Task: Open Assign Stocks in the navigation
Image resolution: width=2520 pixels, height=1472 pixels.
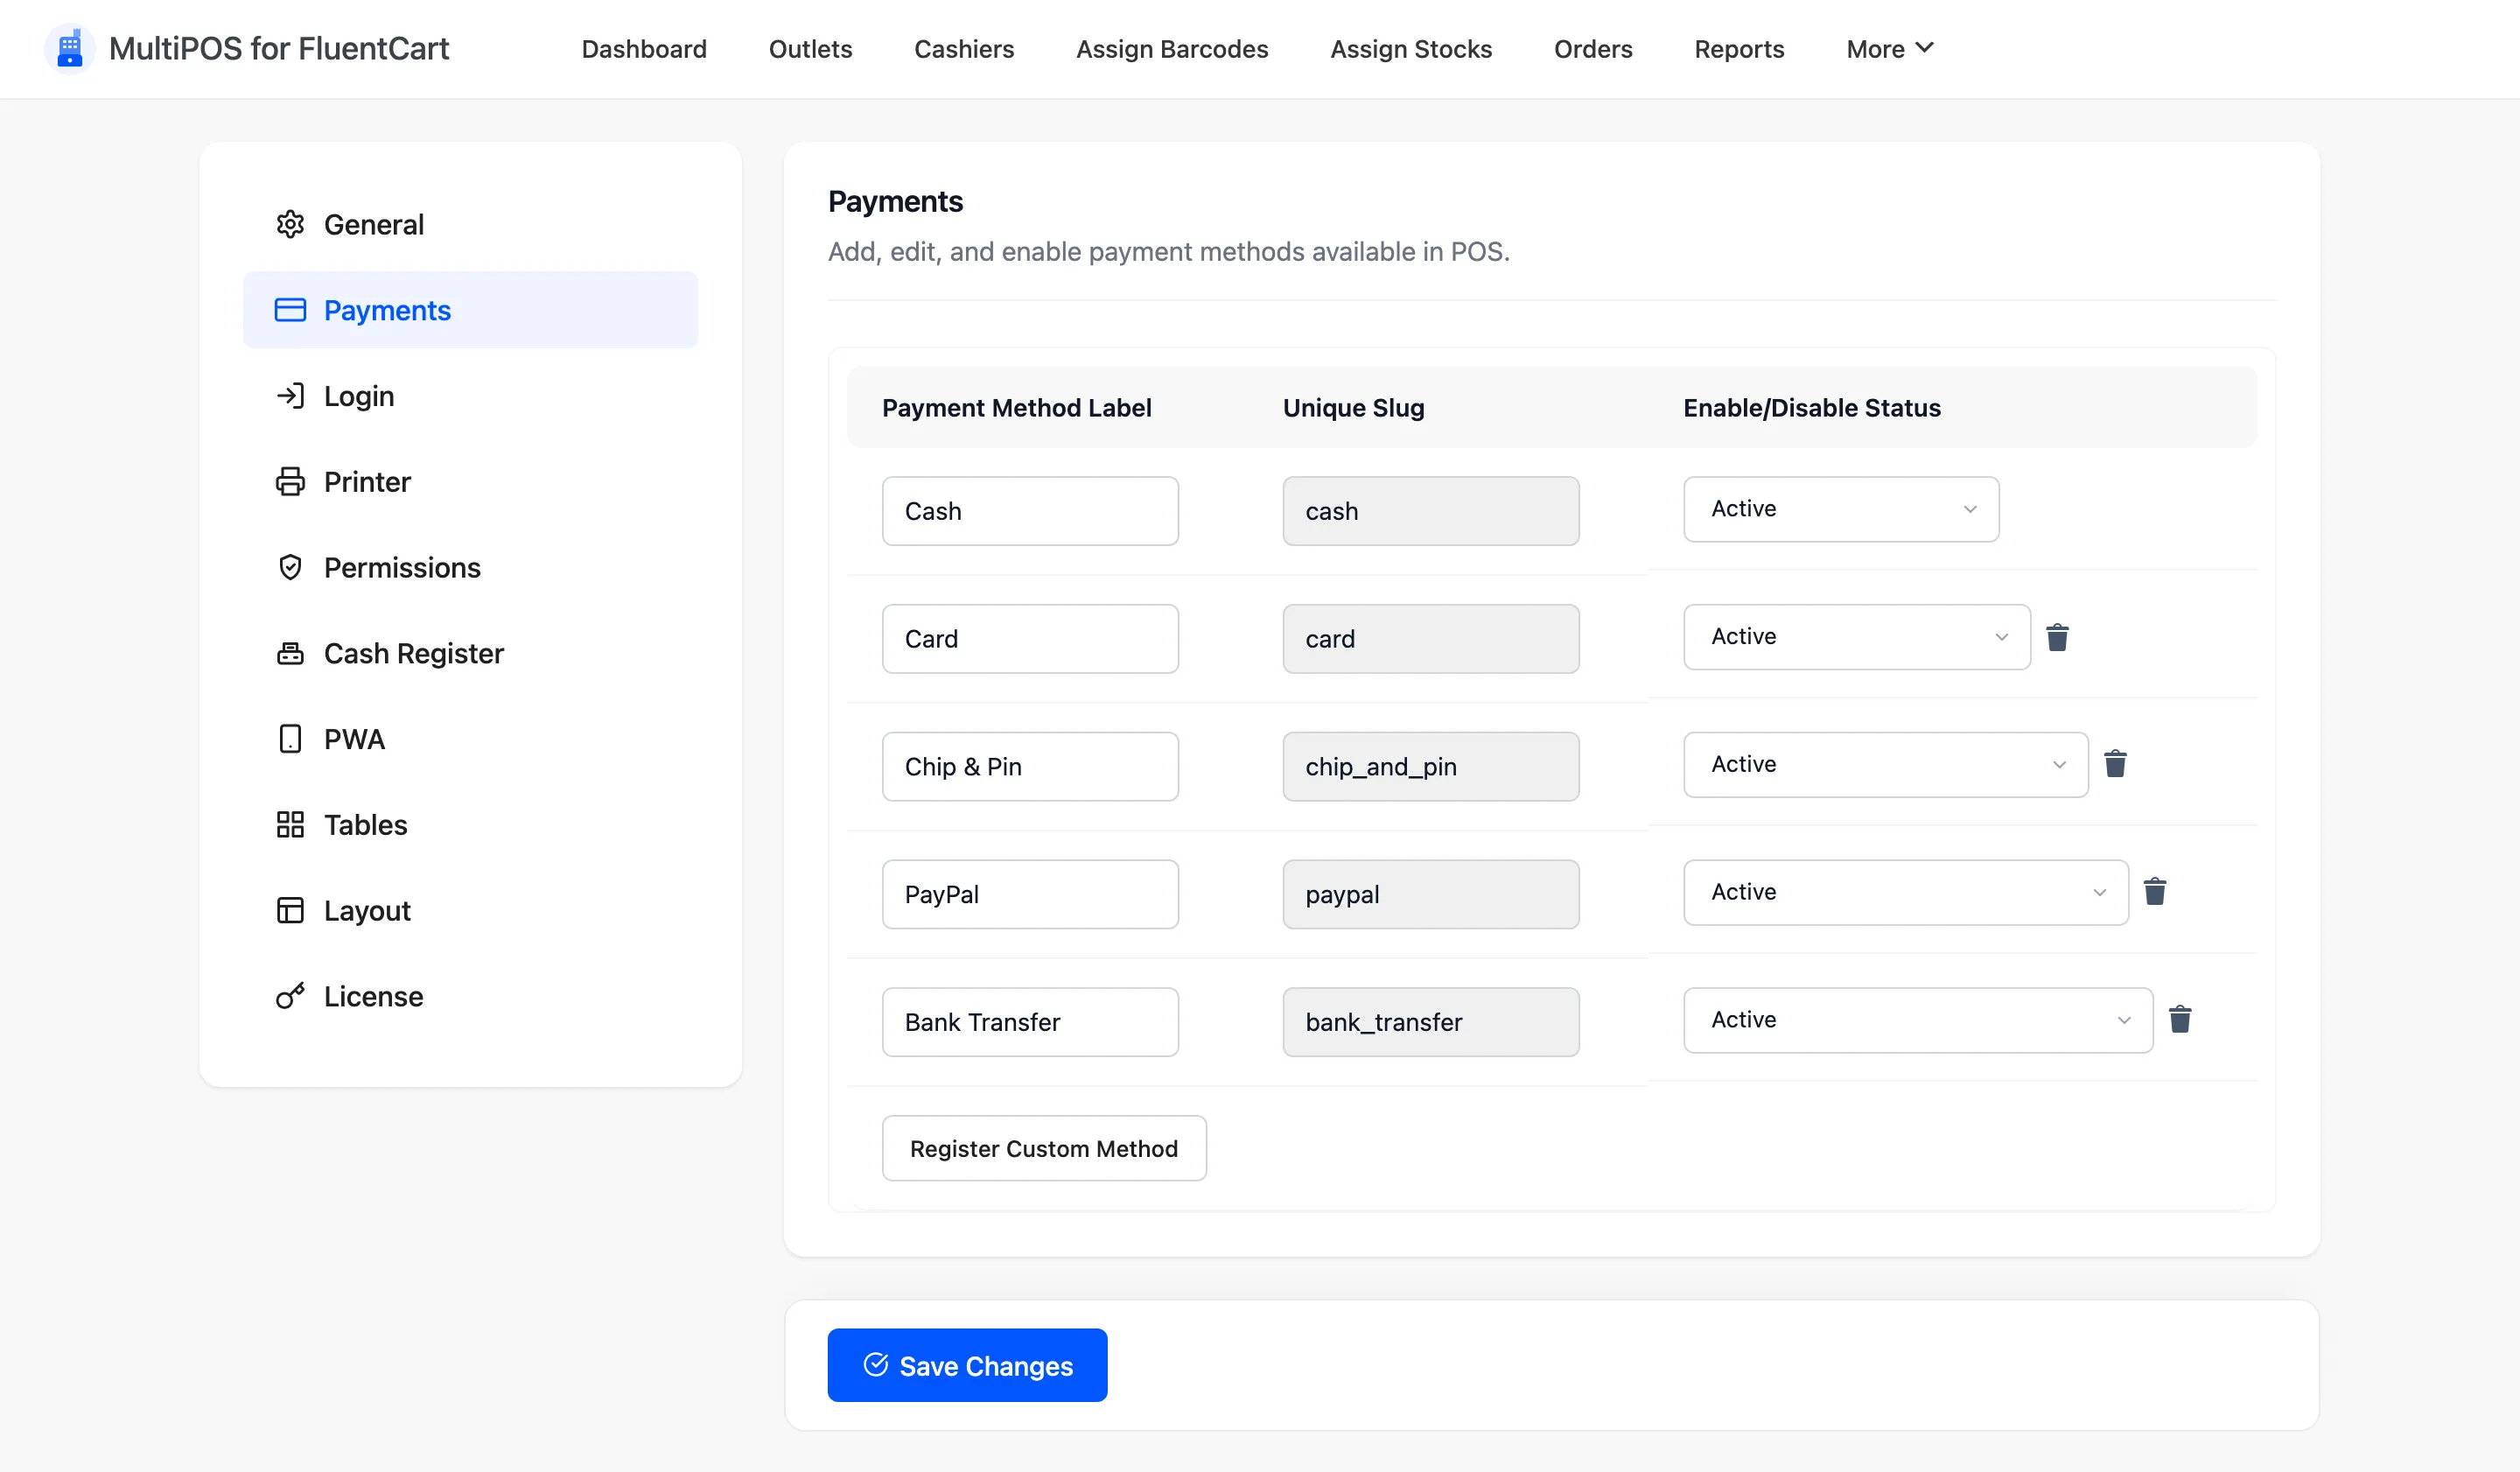Action: click(1411, 49)
